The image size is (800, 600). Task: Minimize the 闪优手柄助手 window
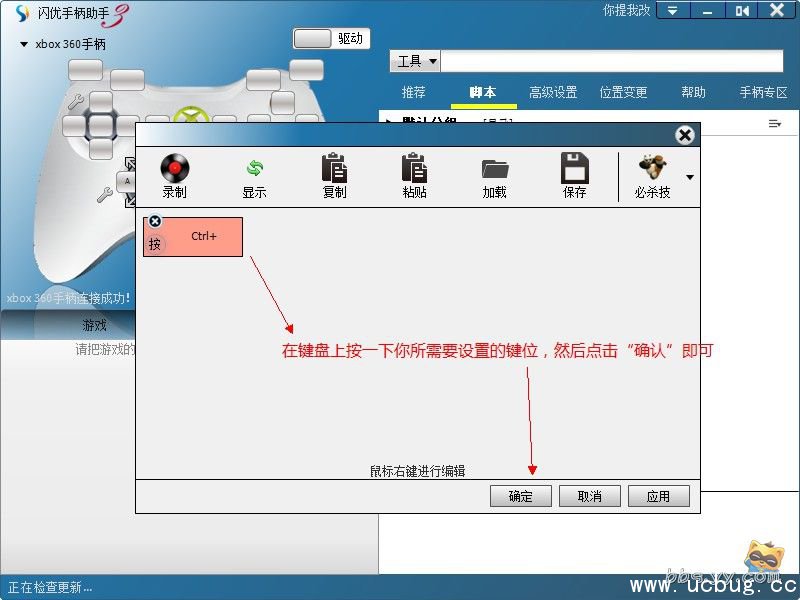click(707, 10)
